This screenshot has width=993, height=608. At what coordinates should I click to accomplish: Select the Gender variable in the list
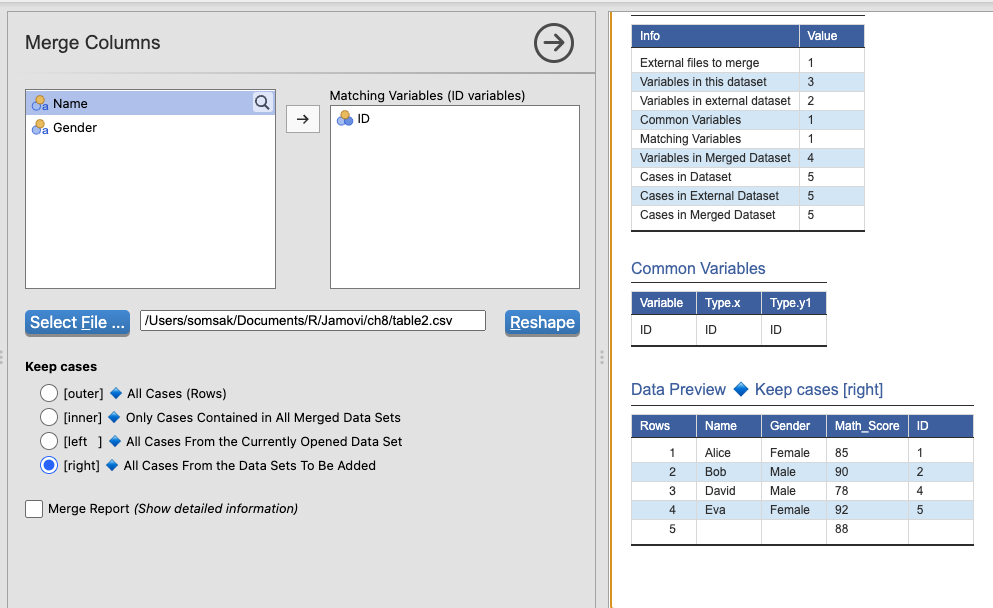click(x=150, y=127)
